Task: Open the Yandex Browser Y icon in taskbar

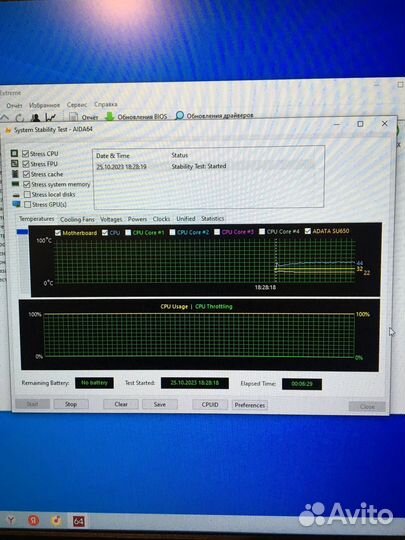Action: click(11, 520)
